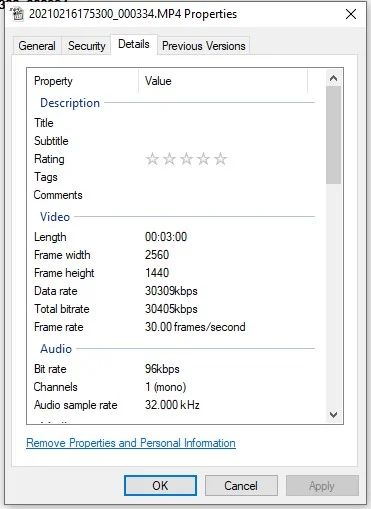Viewport: 371px width, 509px height.
Task: Click the audio bit rate value 96kbps
Action: pos(162,369)
